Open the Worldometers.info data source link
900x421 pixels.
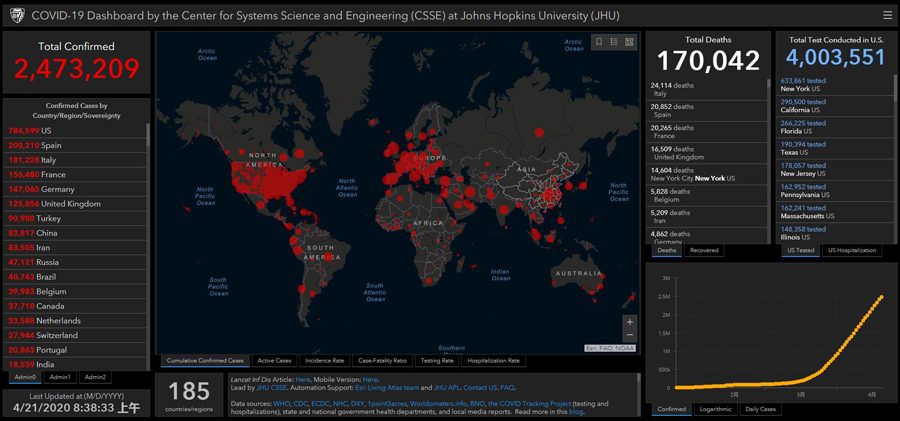pos(440,403)
